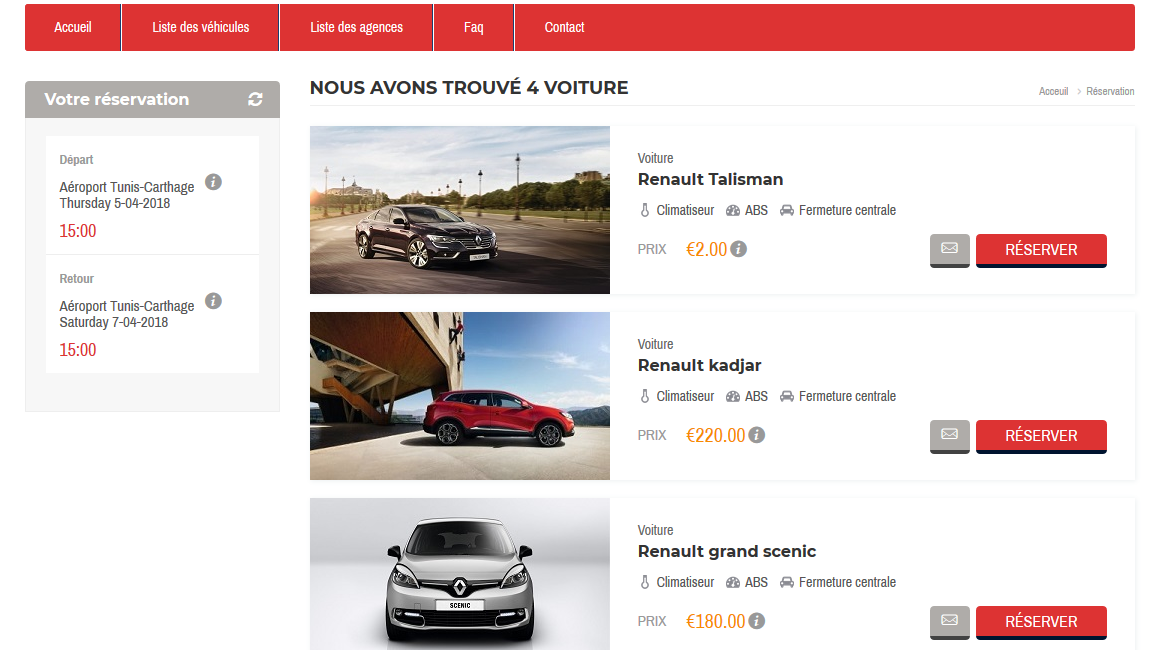Click the Votre réservation panel title
Viewport: 1160px width, 650px height.
click(x=117, y=99)
